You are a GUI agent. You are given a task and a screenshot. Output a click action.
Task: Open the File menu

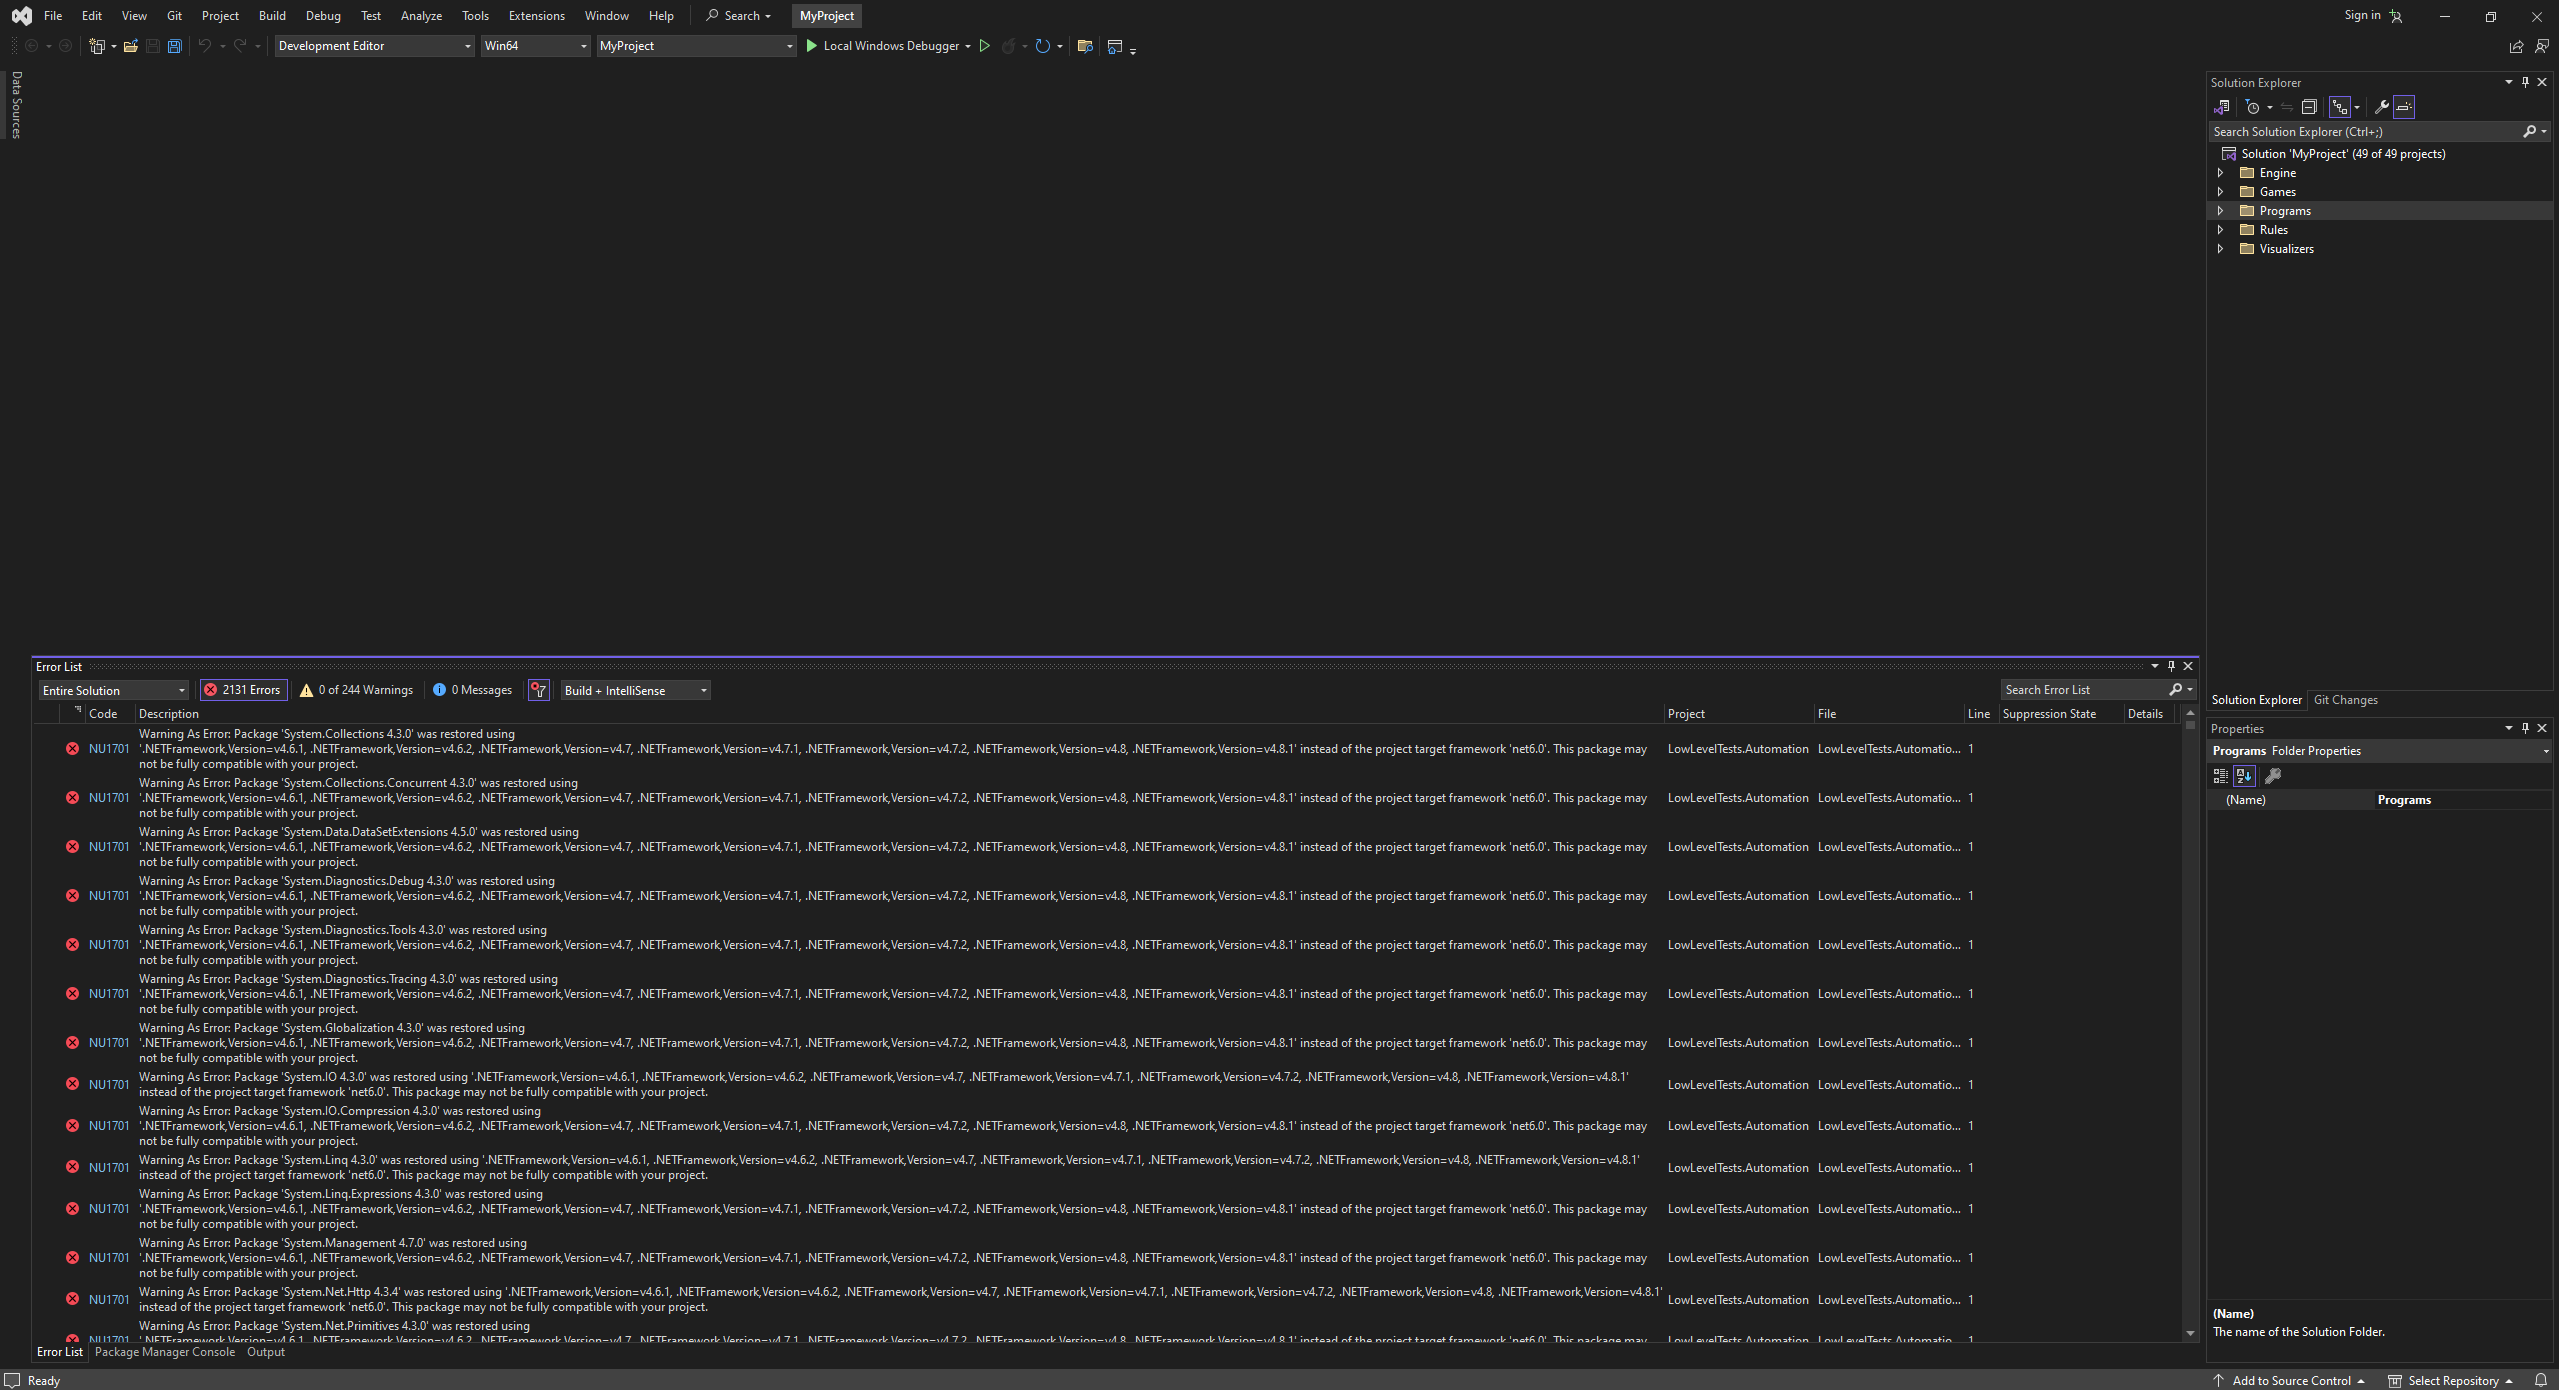click(x=53, y=16)
